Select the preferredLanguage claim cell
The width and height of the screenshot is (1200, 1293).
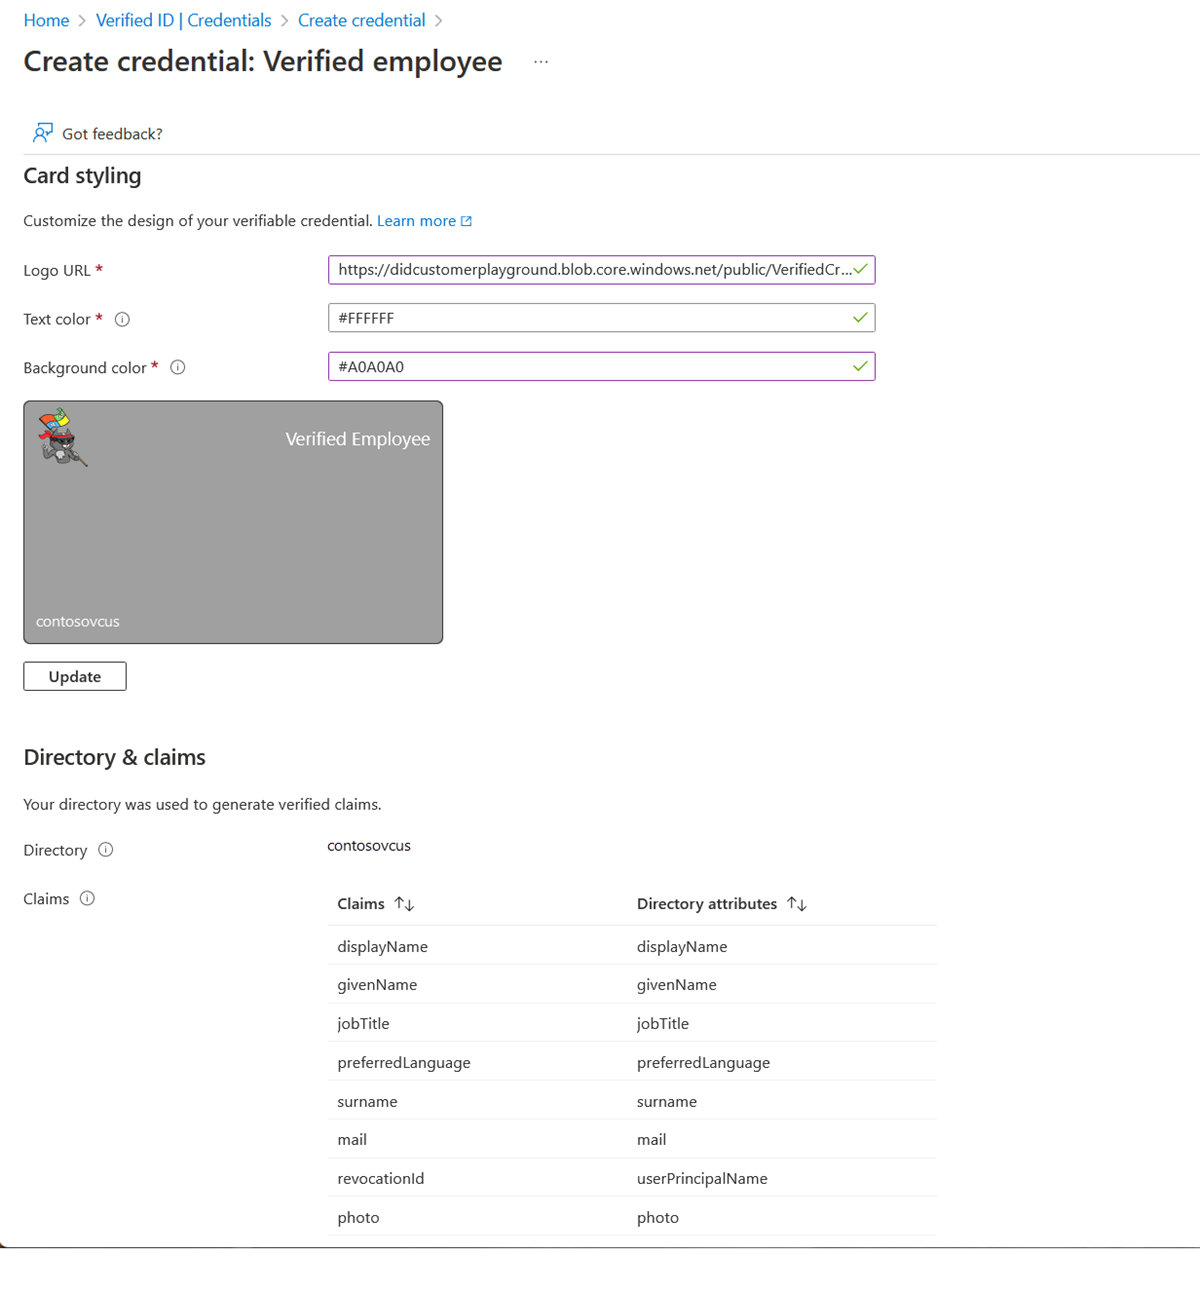tap(404, 1062)
